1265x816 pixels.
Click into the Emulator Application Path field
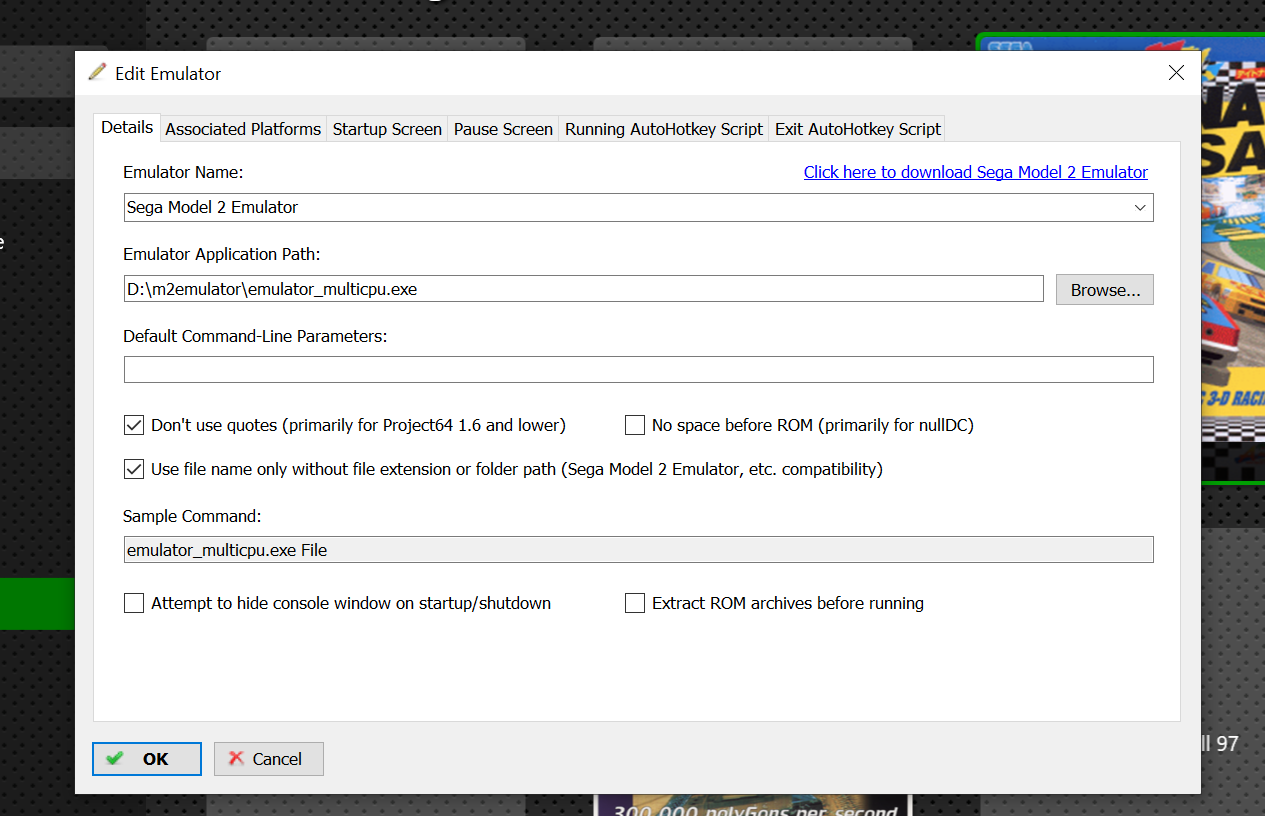pyautogui.click(x=583, y=289)
